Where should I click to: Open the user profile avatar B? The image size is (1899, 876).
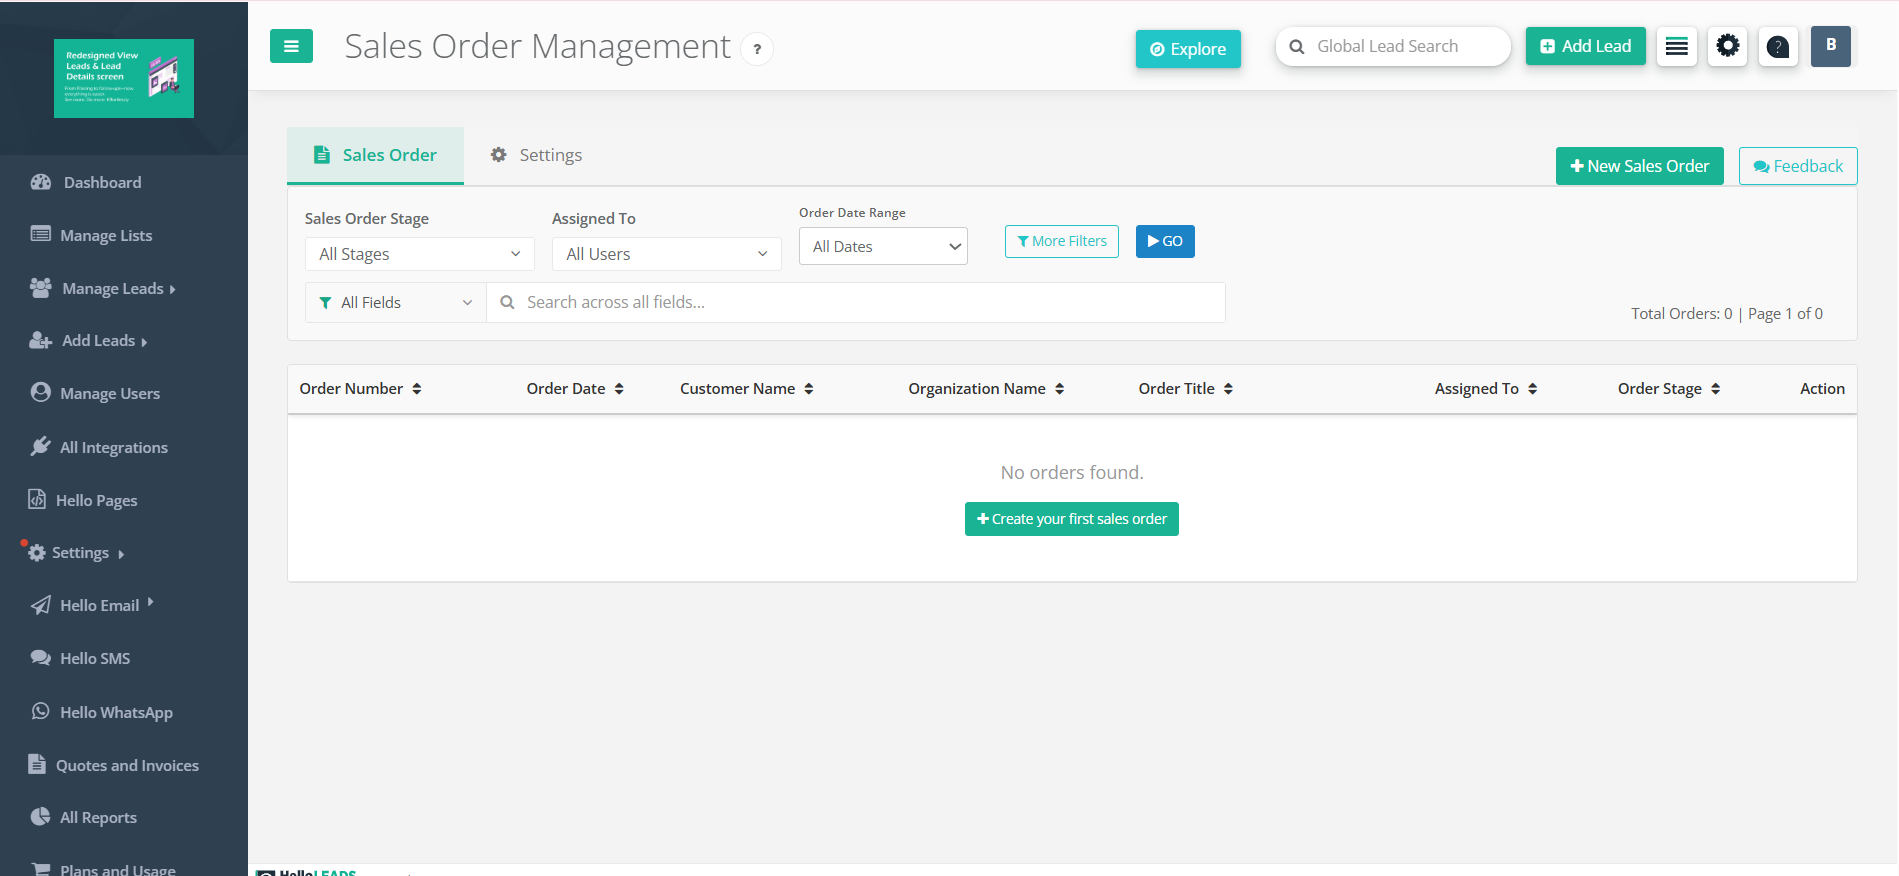click(1831, 46)
